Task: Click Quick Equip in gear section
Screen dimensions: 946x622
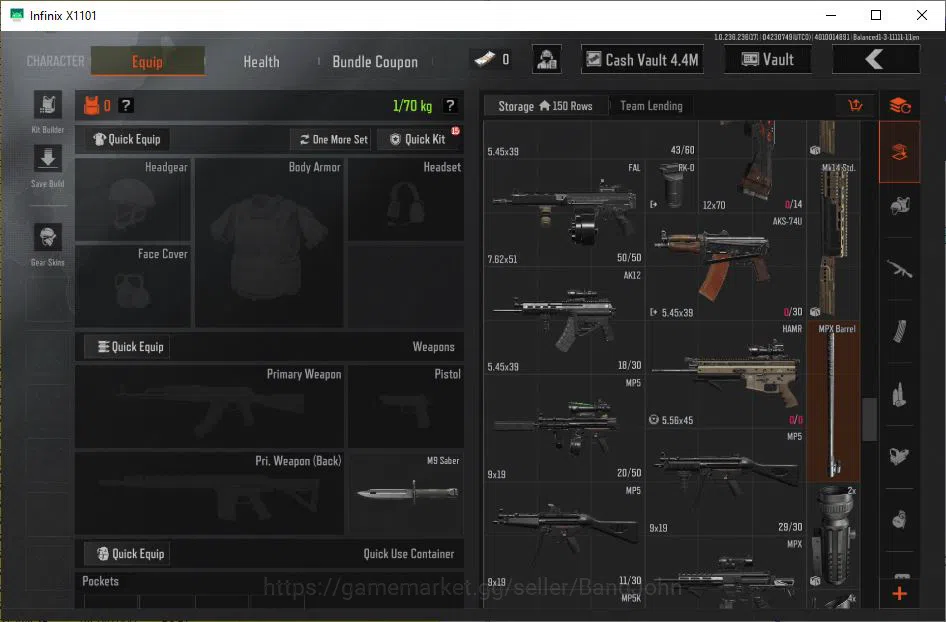Action: coord(127,139)
